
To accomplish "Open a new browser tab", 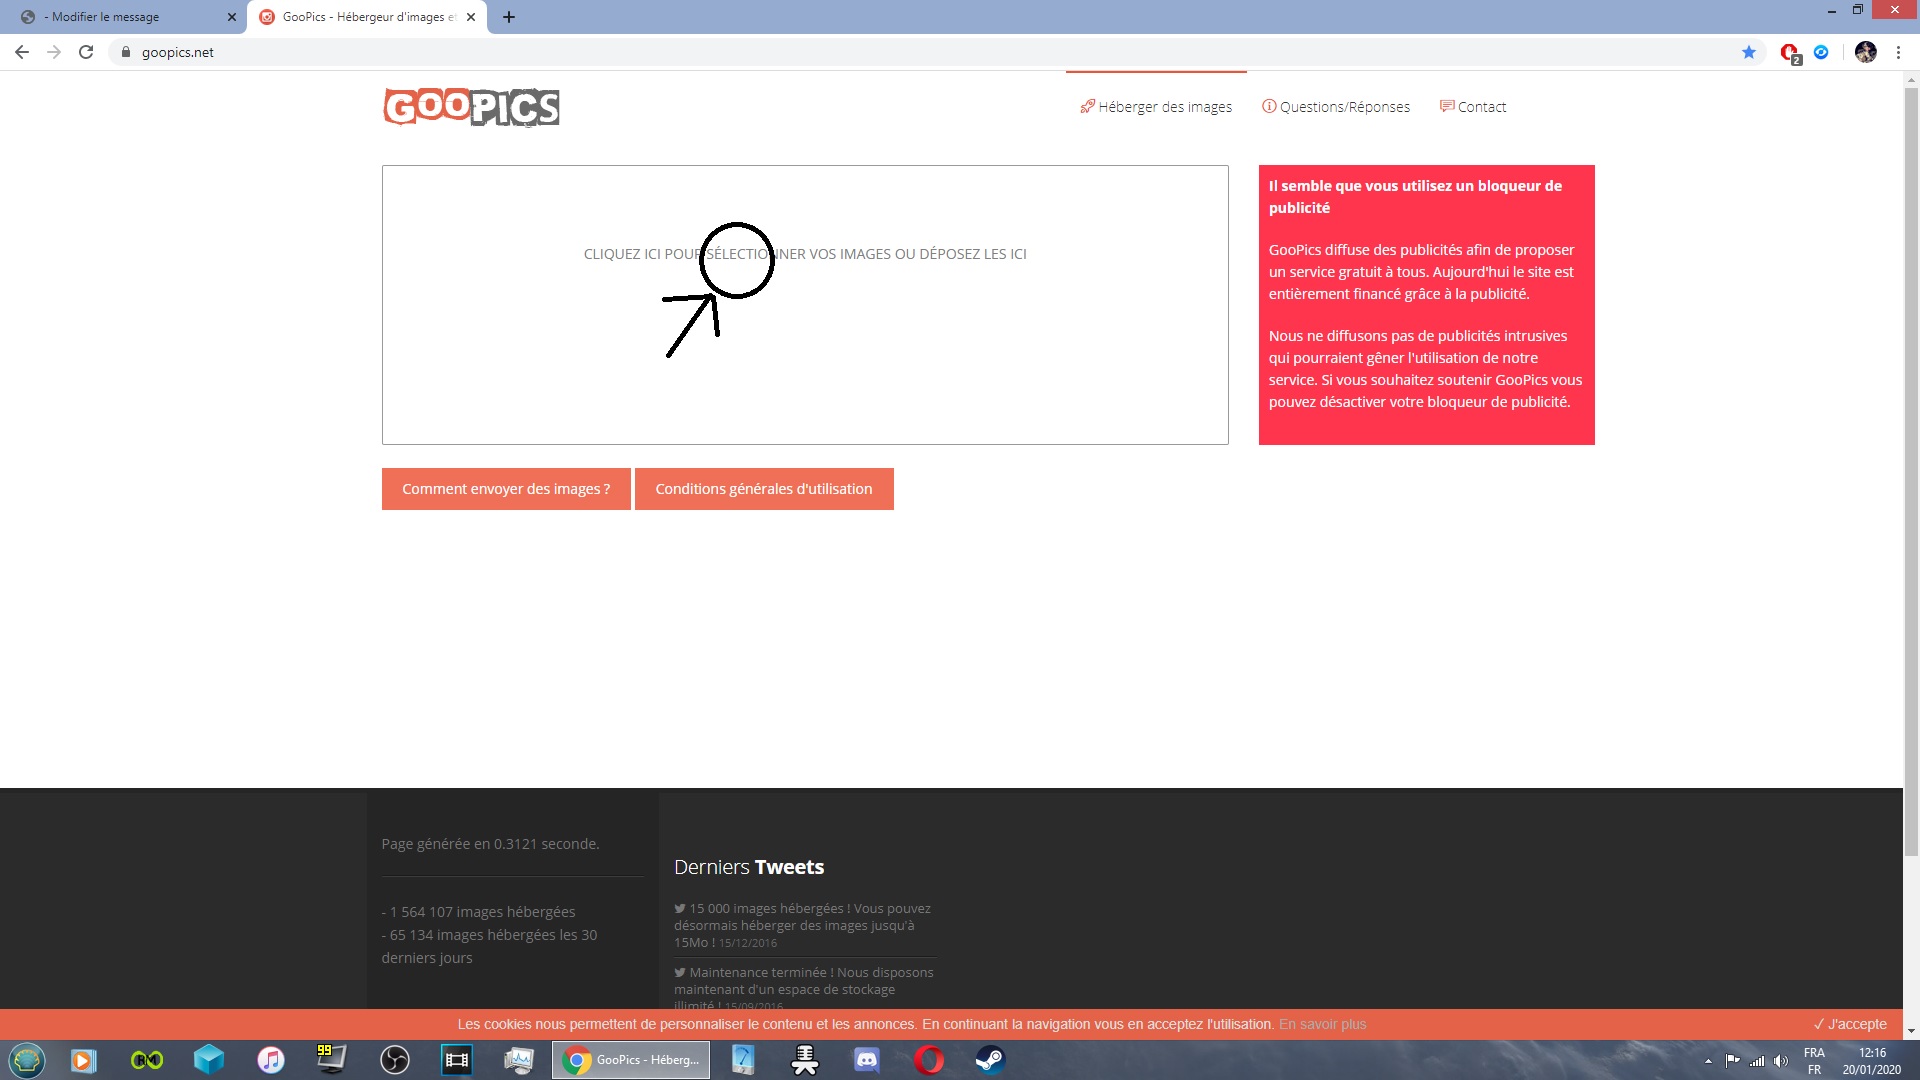I will 508,17.
